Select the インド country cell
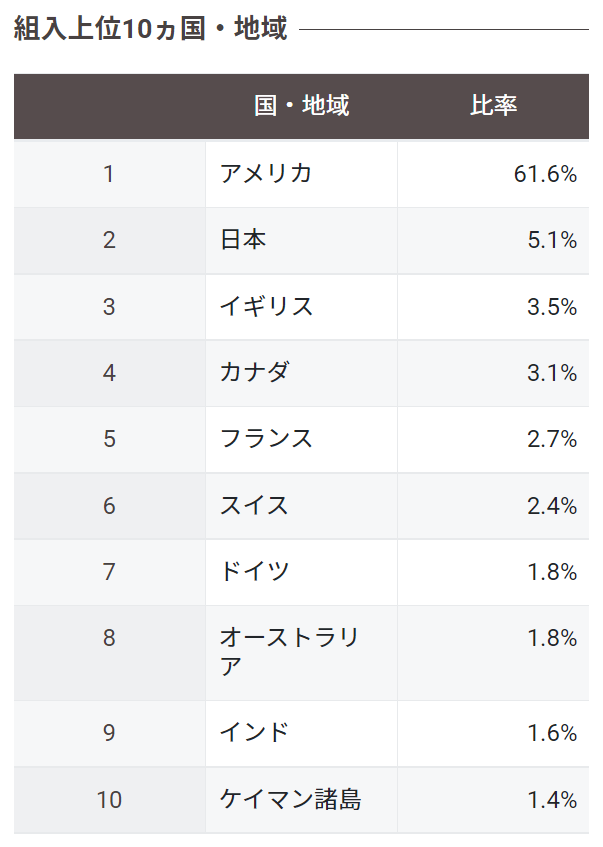 [302, 733]
